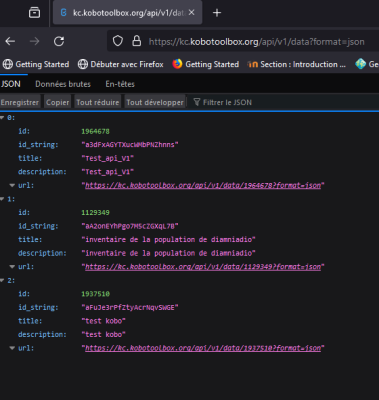Click the filter funnel icon
Screen dimensions: 379x400
[x=197, y=102]
